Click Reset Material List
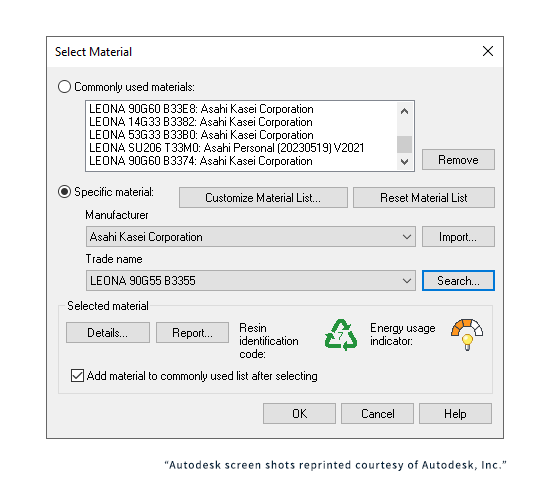 (424, 198)
